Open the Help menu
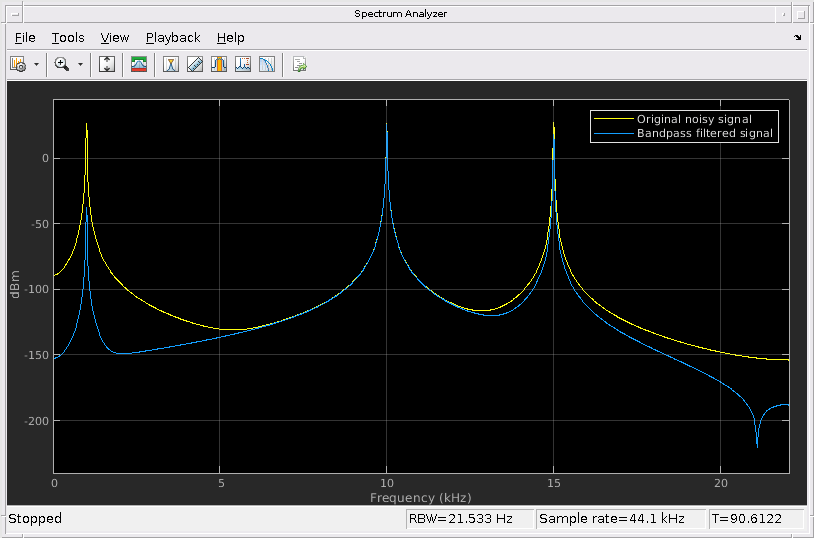 click(230, 38)
